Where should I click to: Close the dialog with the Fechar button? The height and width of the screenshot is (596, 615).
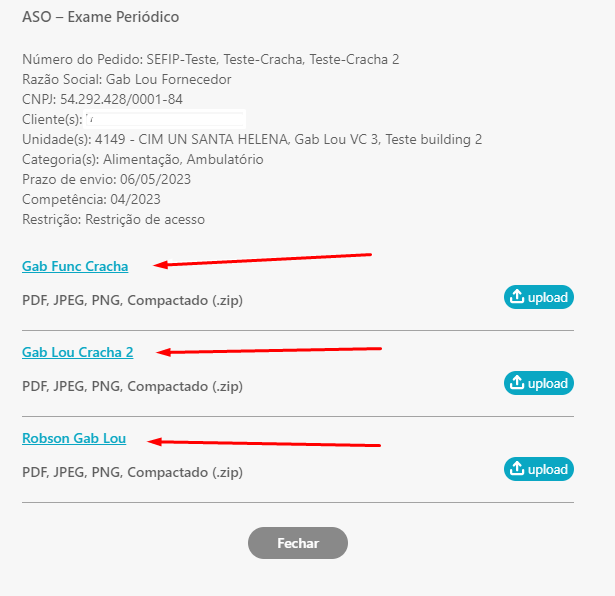(298, 543)
